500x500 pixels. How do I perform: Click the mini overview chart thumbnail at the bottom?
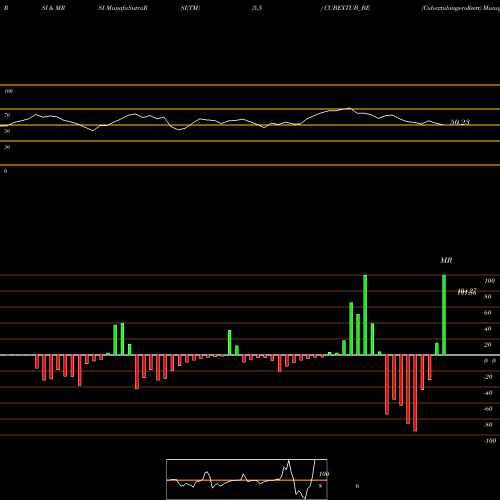[x=247, y=479]
